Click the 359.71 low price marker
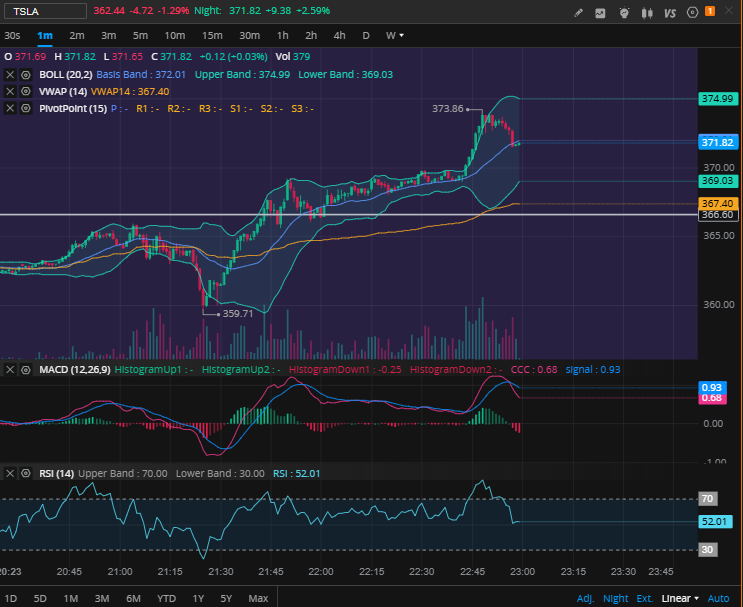Image resolution: width=743 pixels, height=607 pixels. point(238,314)
